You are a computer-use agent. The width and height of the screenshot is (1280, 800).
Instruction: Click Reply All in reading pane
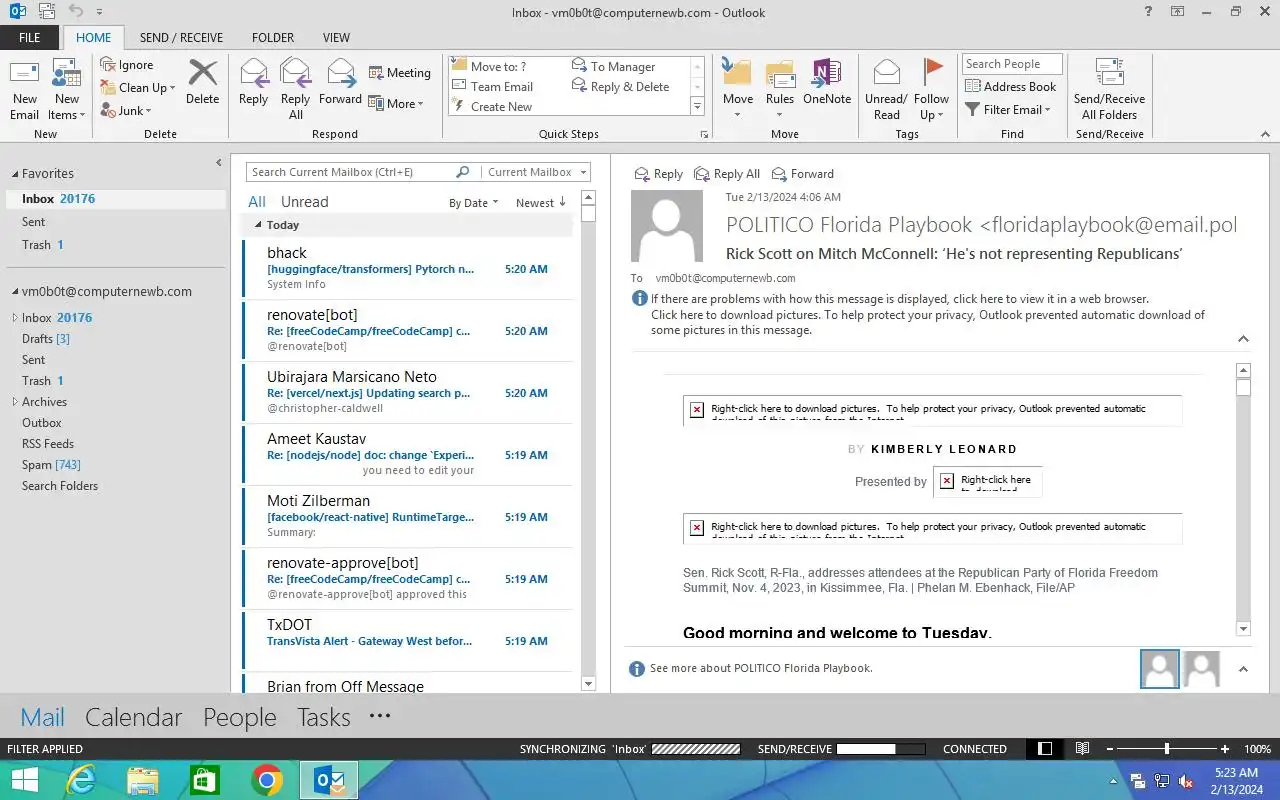(x=727, y=174)
